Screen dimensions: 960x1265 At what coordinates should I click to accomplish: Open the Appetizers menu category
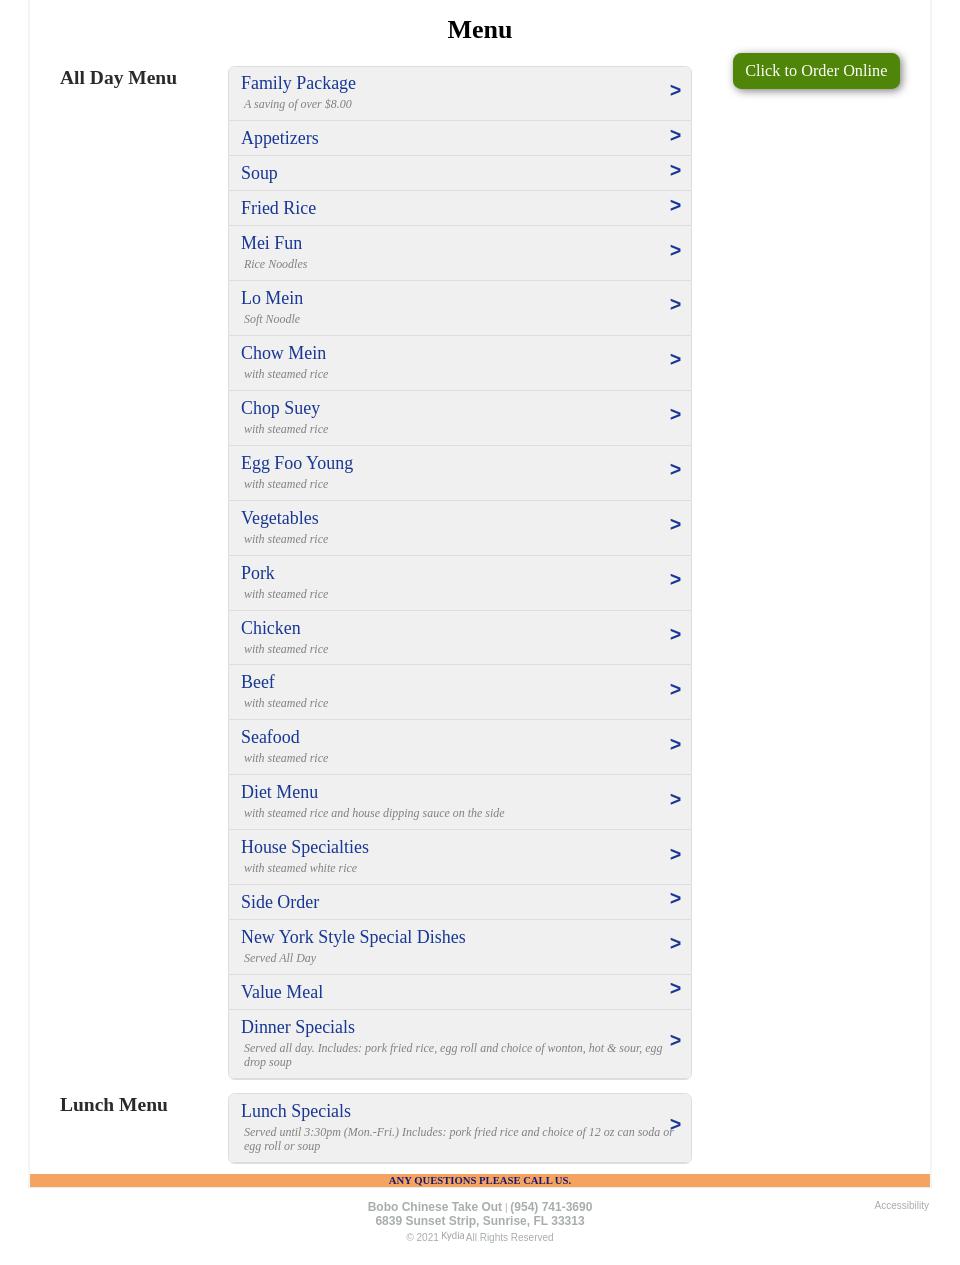[280, 138]
